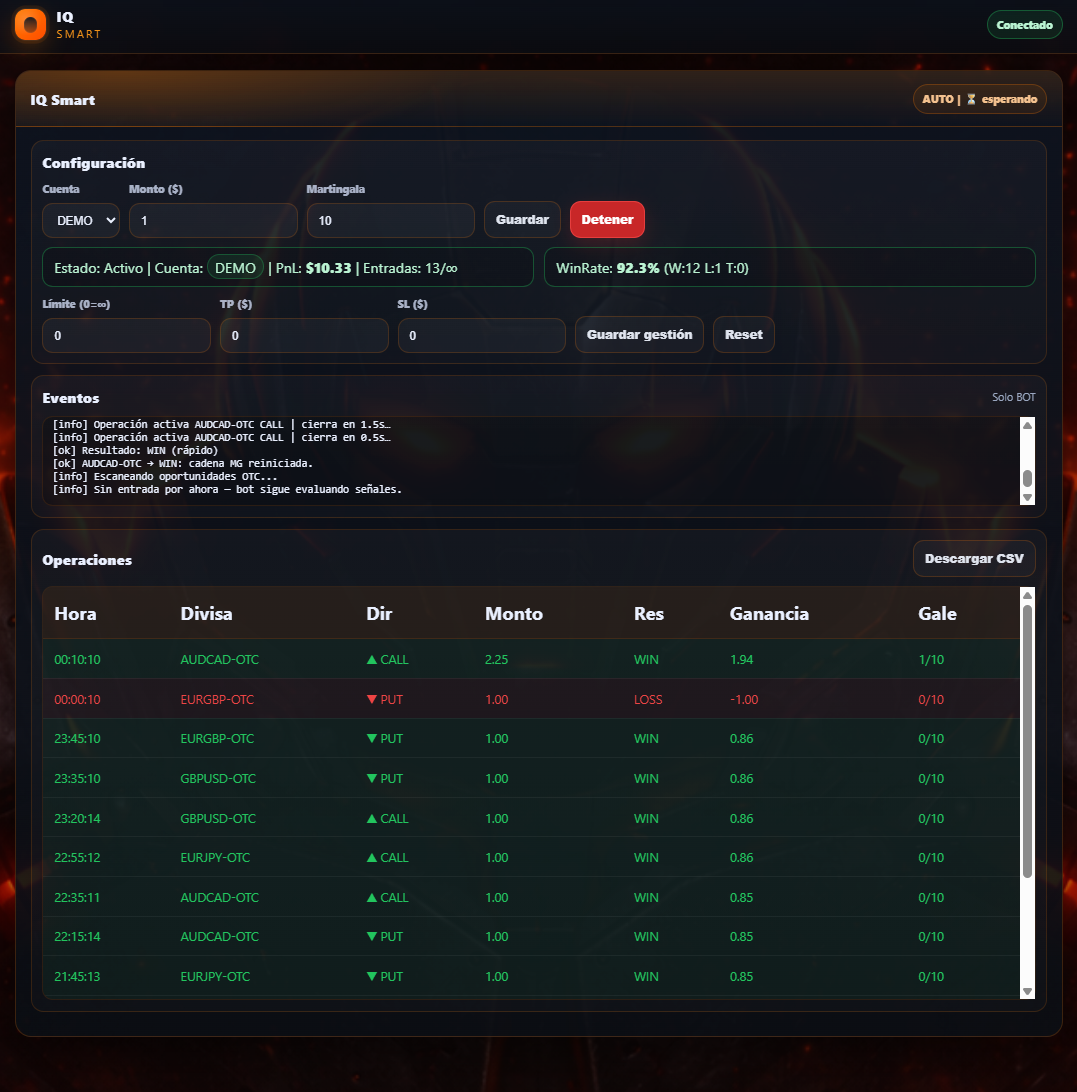Click Operaciones table scroll-down arrow

1027,990
